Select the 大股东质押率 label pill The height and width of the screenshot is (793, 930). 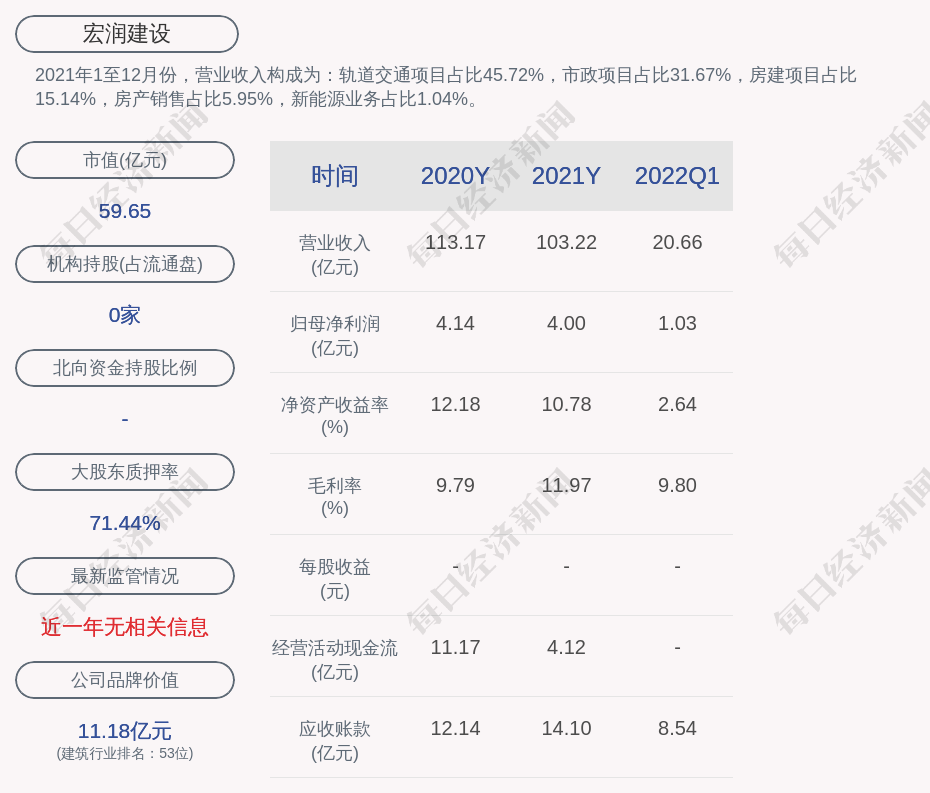pos(125,472)
